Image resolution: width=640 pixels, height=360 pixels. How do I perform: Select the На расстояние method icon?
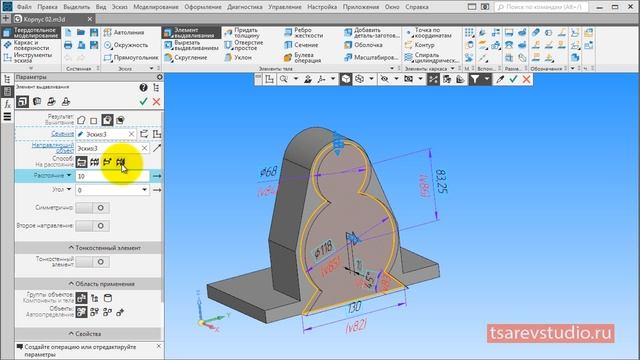click(x=81, y=162)
